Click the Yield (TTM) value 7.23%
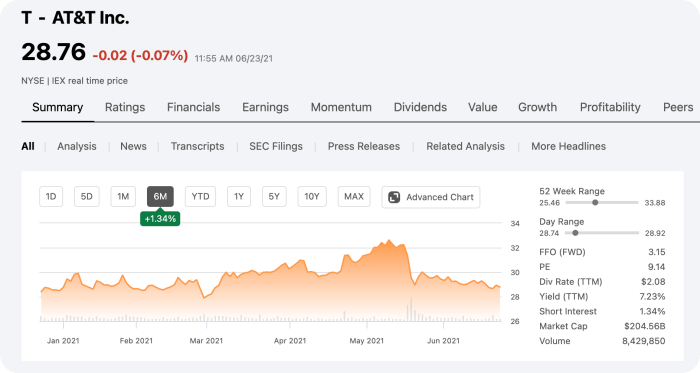Viewport: 700px width, 373px height. [x=652, y=297]
